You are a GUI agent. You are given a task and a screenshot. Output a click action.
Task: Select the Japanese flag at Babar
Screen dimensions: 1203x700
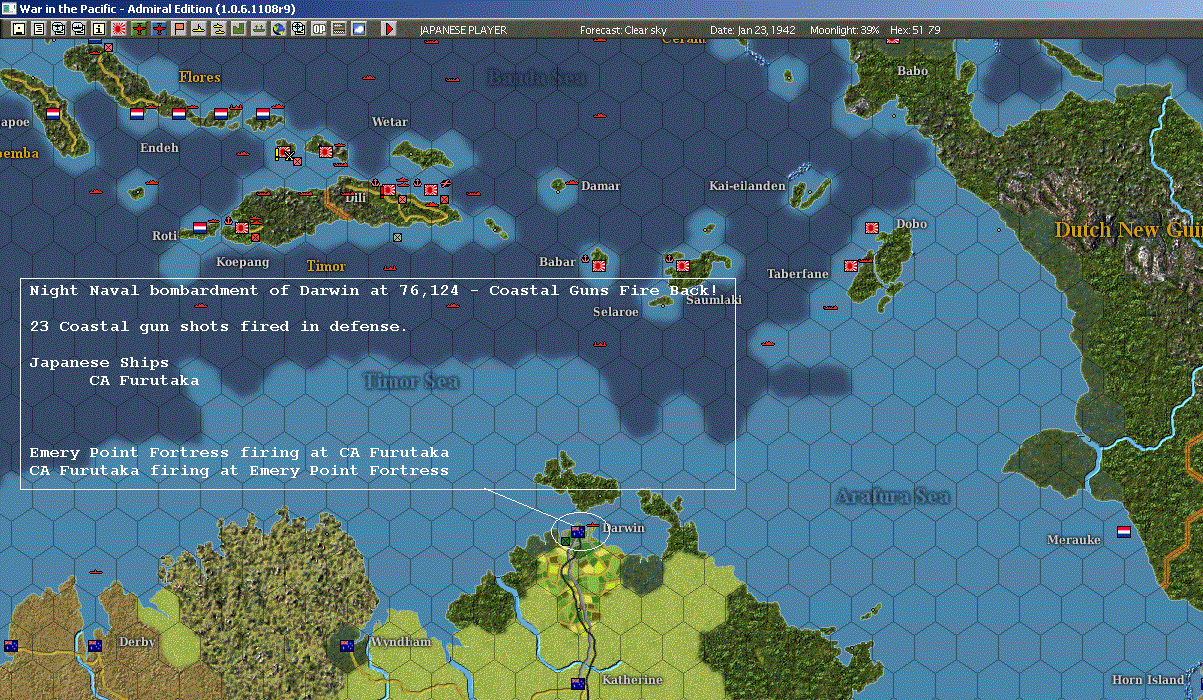coord(599,266)
